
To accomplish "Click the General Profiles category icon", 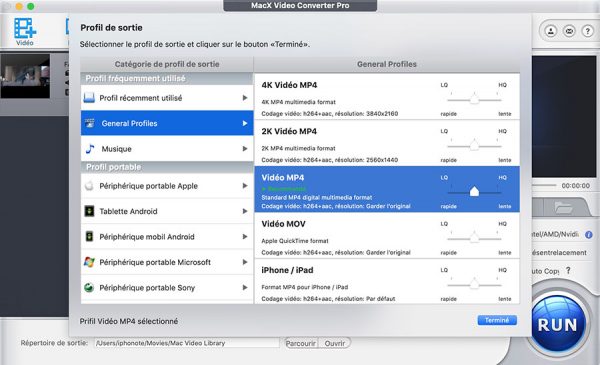I will click(90, 123).
